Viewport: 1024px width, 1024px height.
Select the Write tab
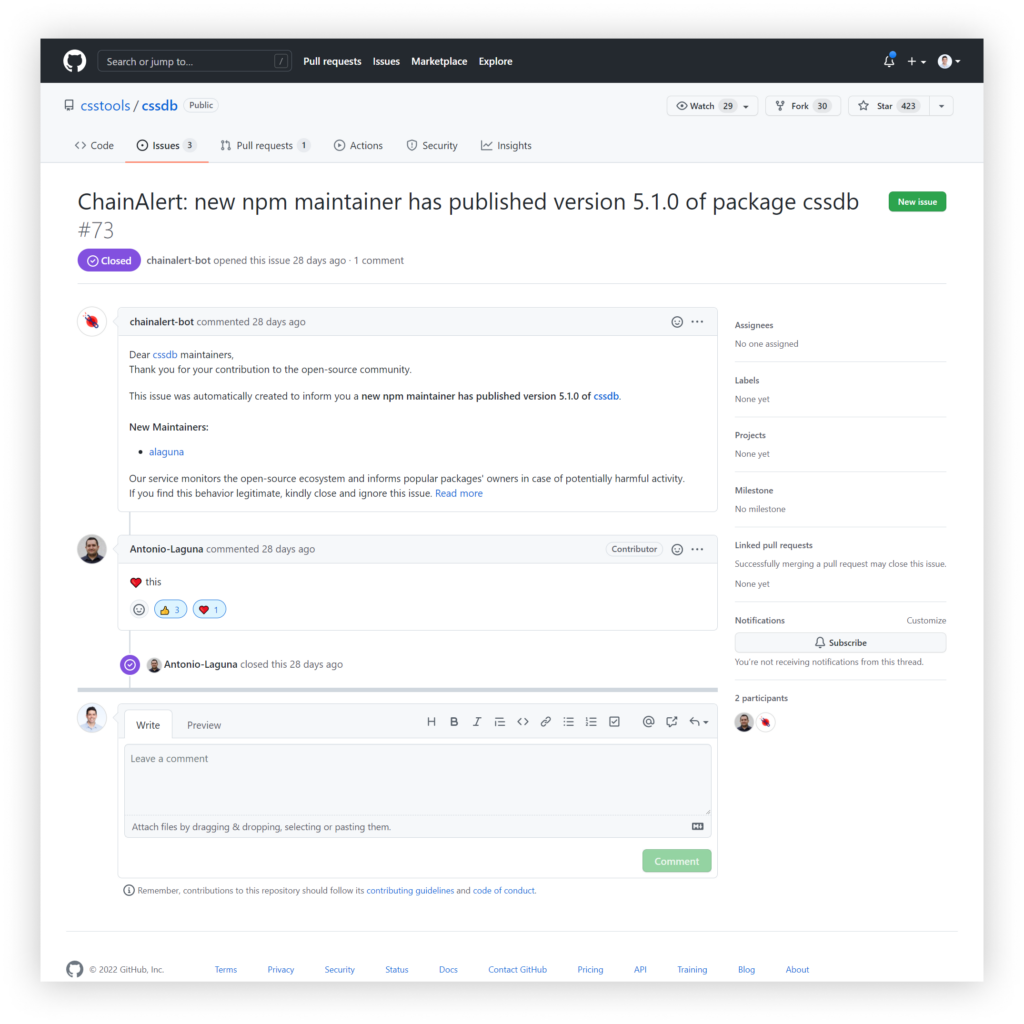pyautogui.click(x=148, y=725)
